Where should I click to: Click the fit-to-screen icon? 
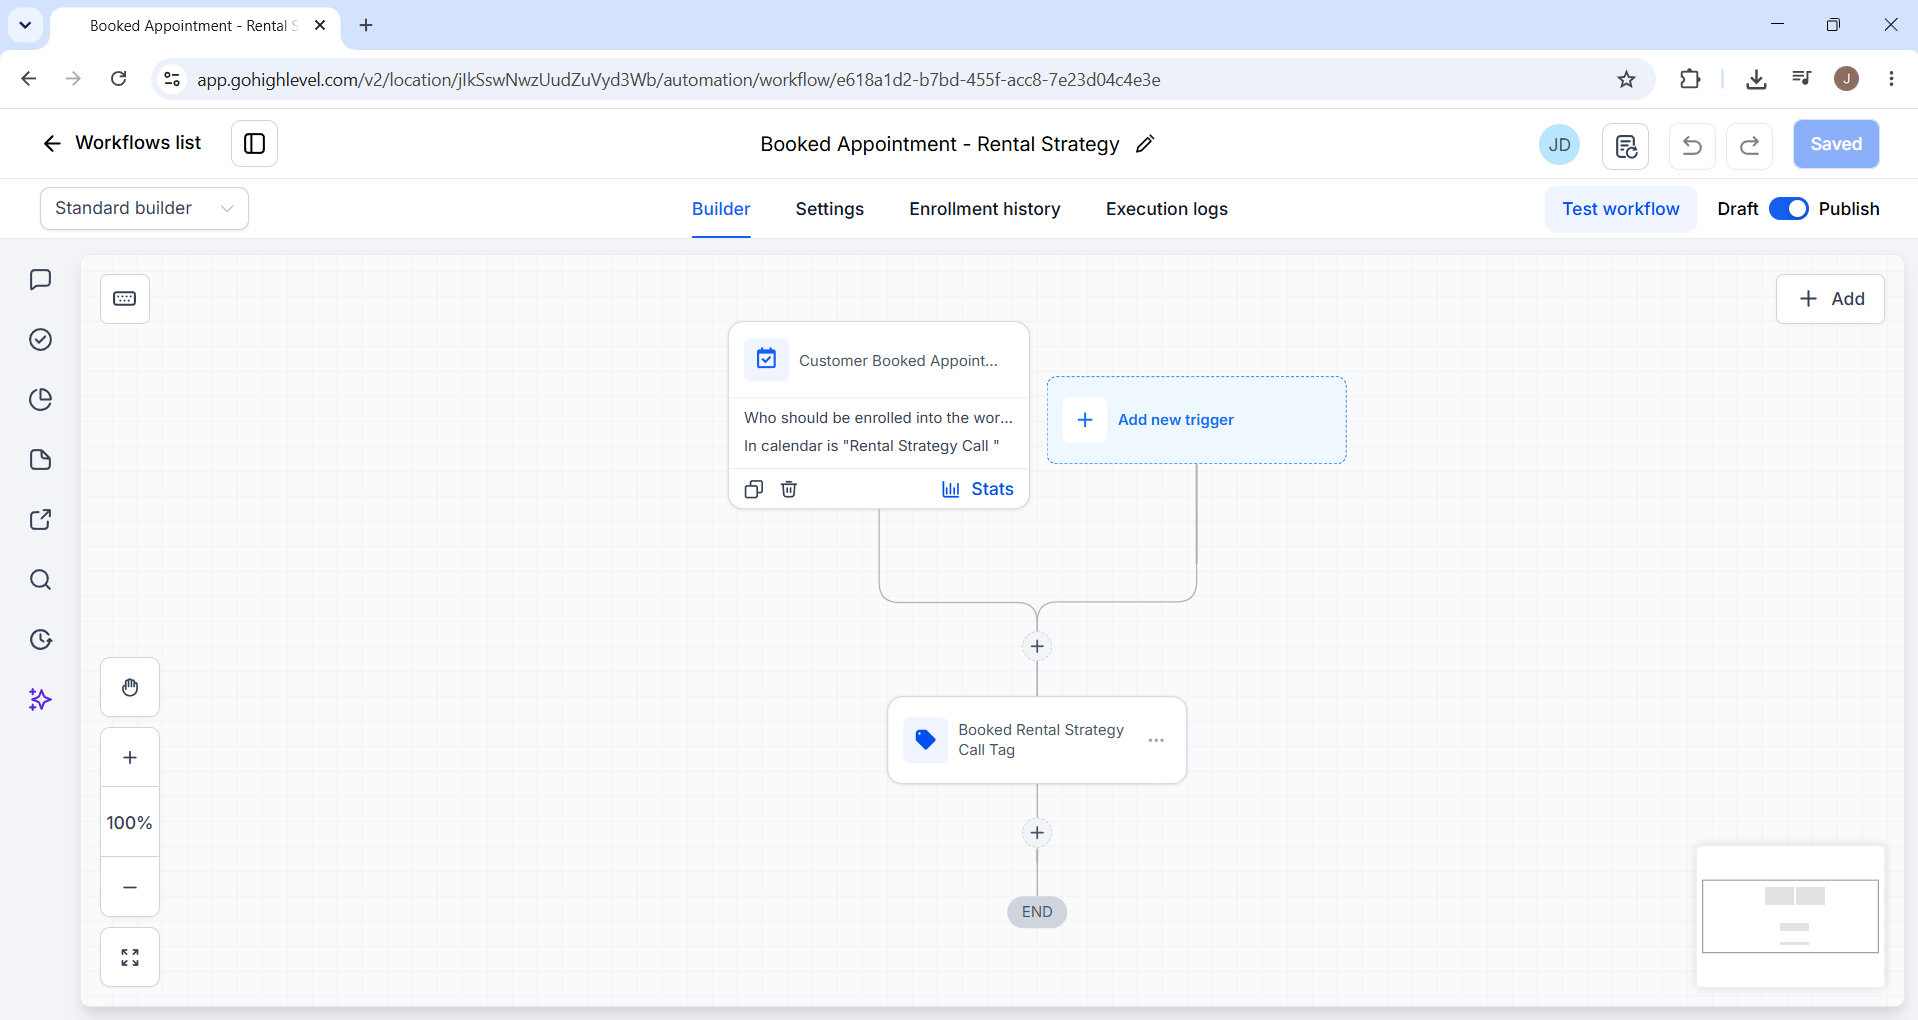(130, 957)
